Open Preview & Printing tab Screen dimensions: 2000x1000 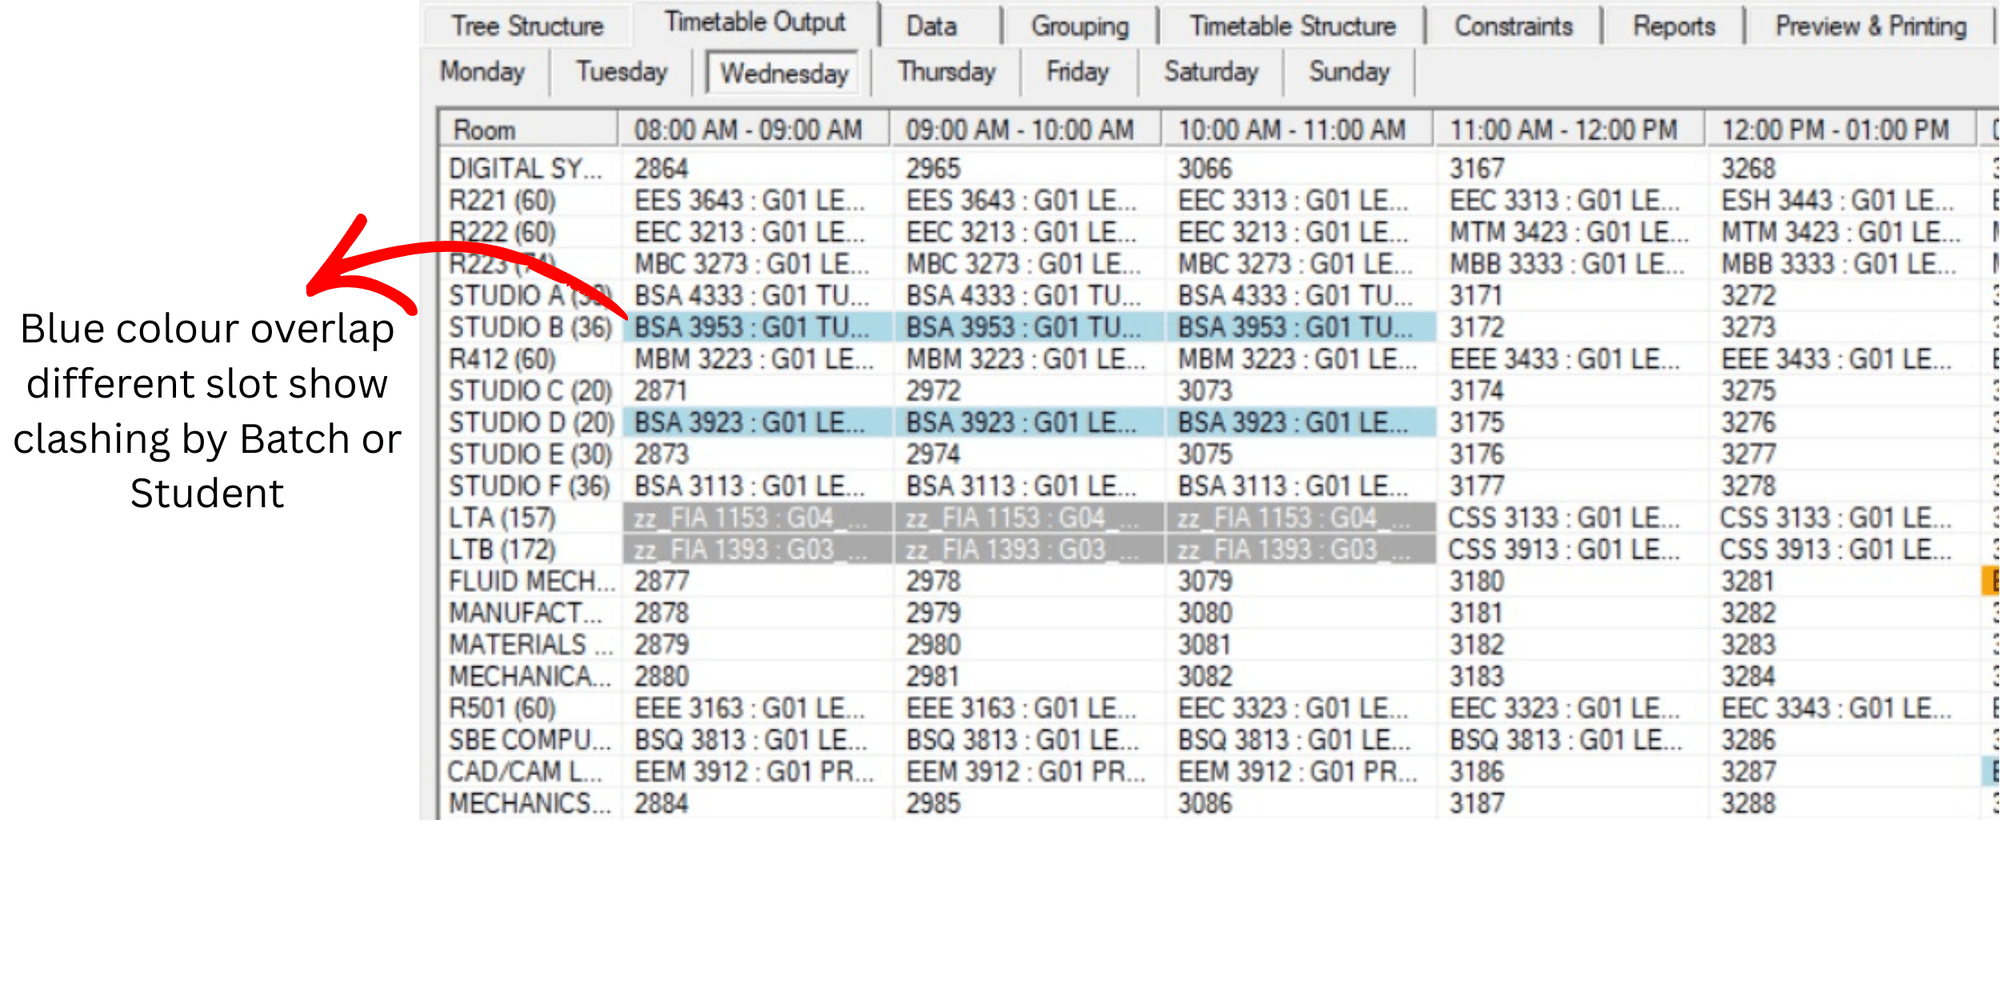tap(1871, 26)
